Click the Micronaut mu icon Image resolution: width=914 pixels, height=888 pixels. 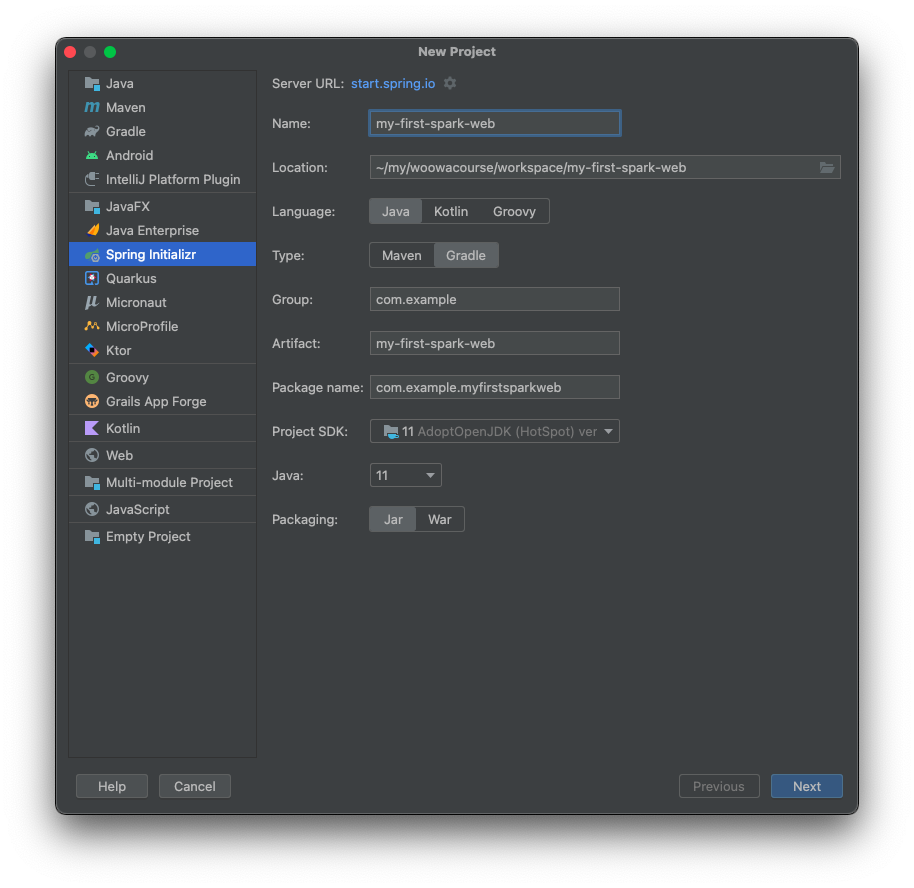92,302
